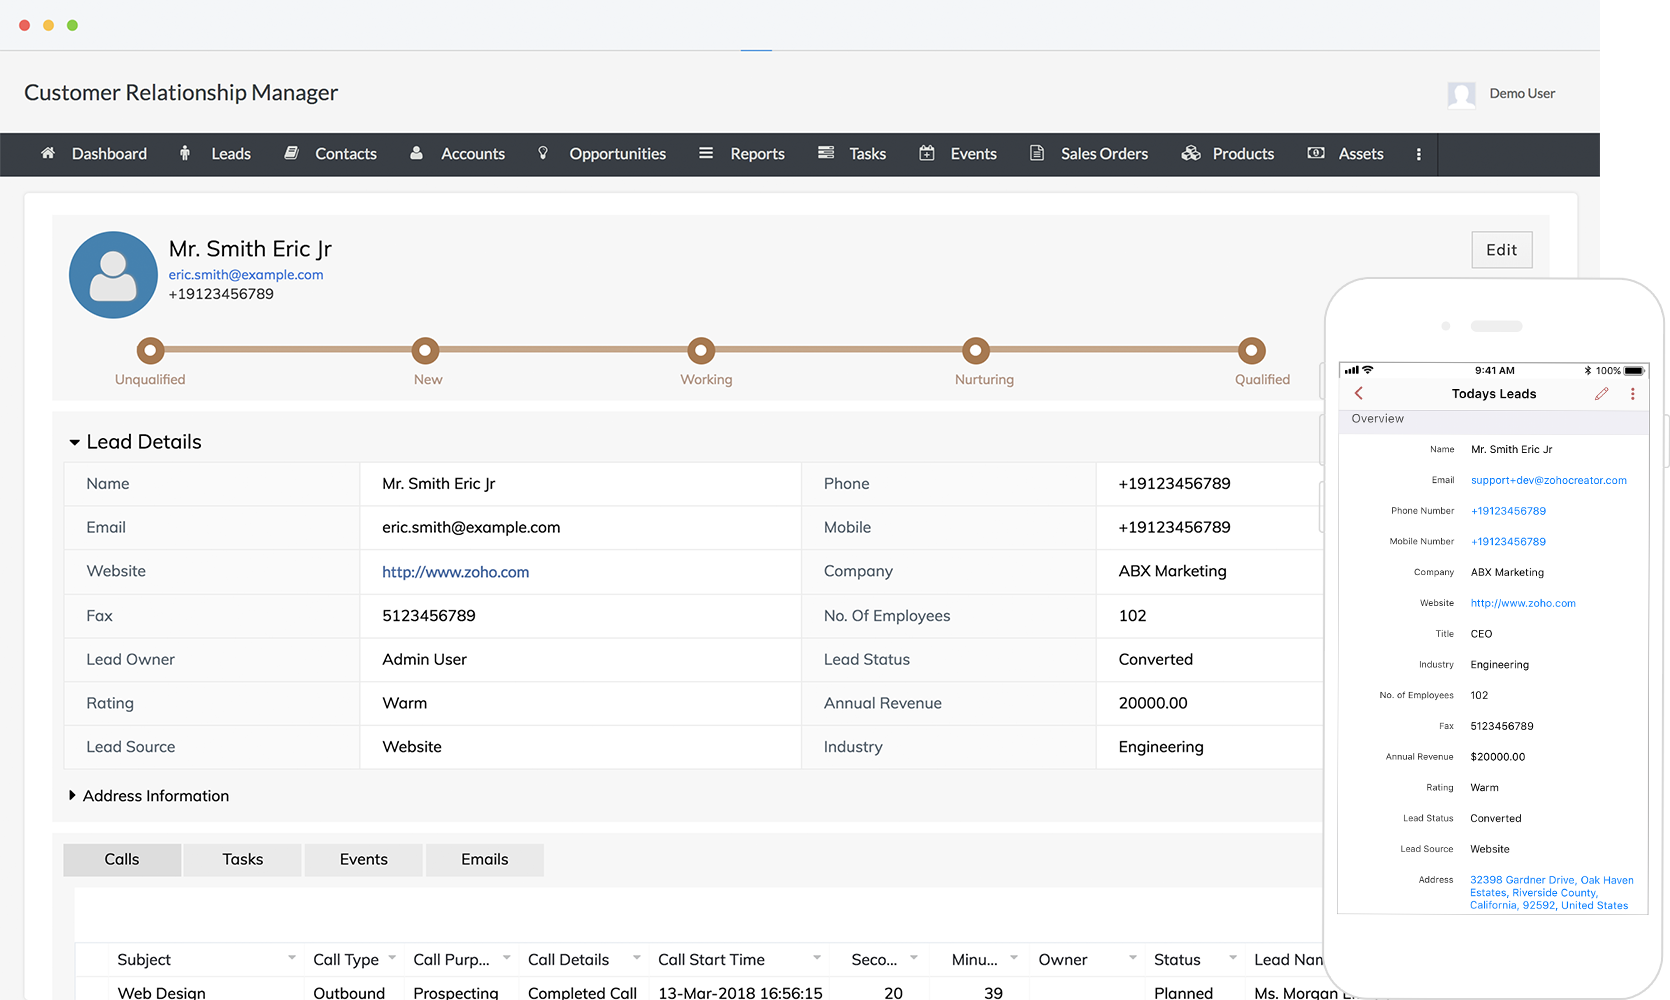This screenshot has height=1000, width=1670.
Task: Set lead stage to Qualified
Action: click(x=1251, y=351)
